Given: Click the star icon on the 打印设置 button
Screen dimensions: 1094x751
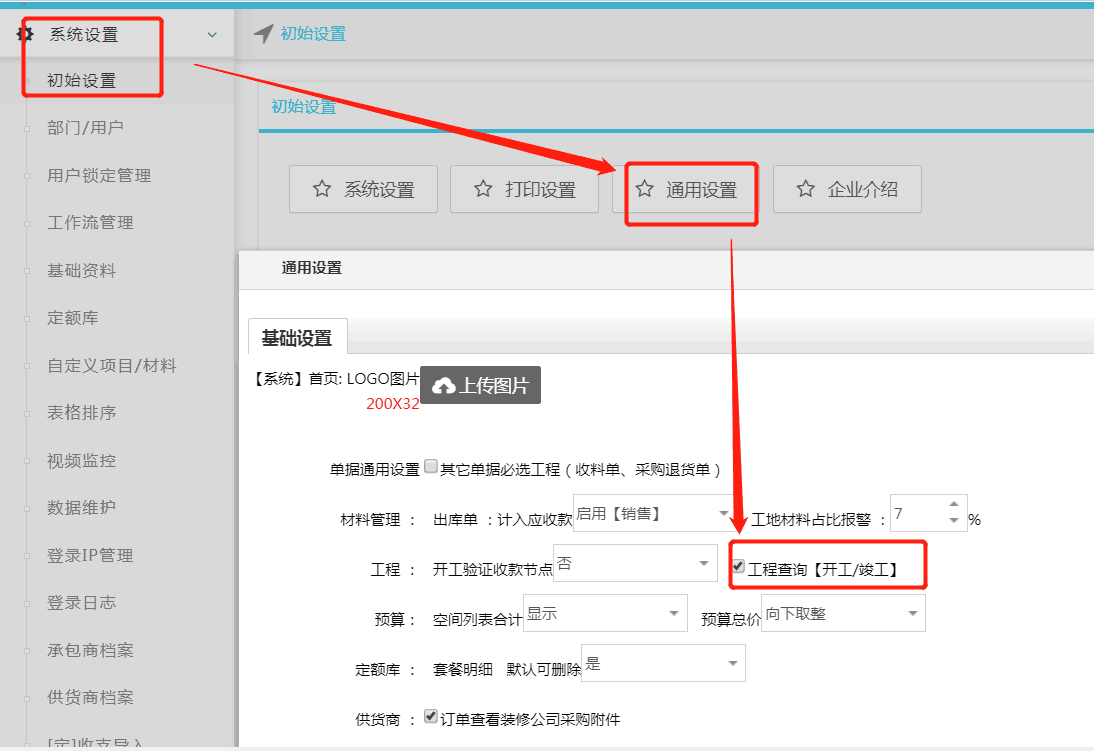Looking at the screenshot, I should pyautogui.click(x=481, y=189).
